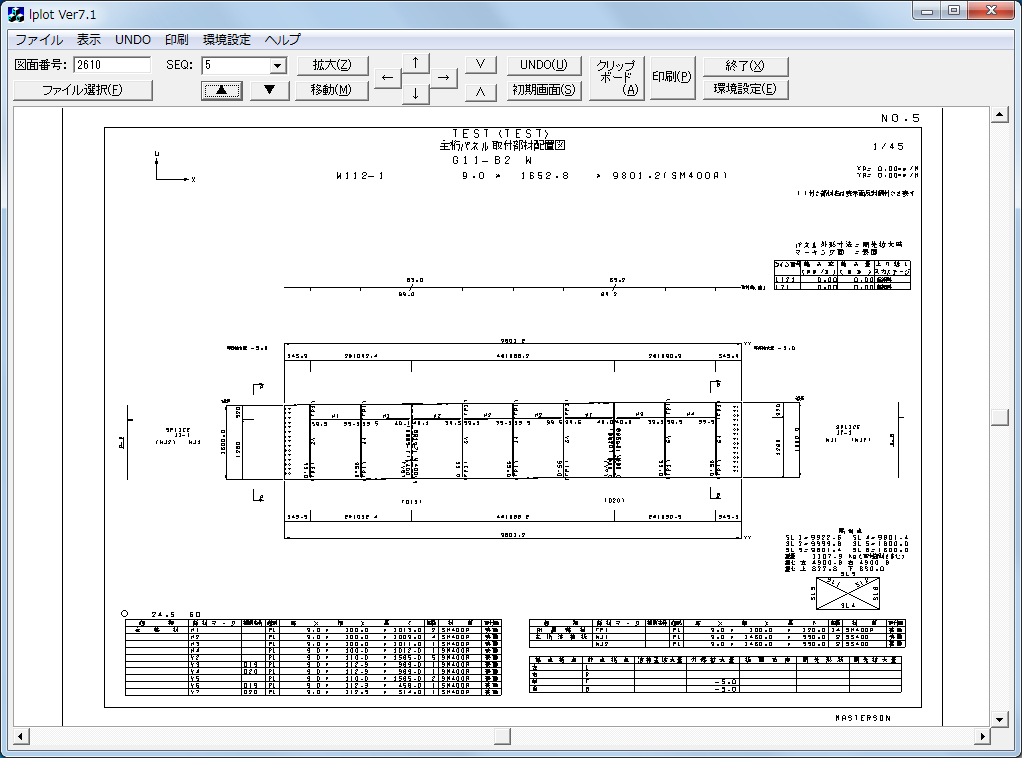Click the pan right arrow button

click(x=443, y=78)
